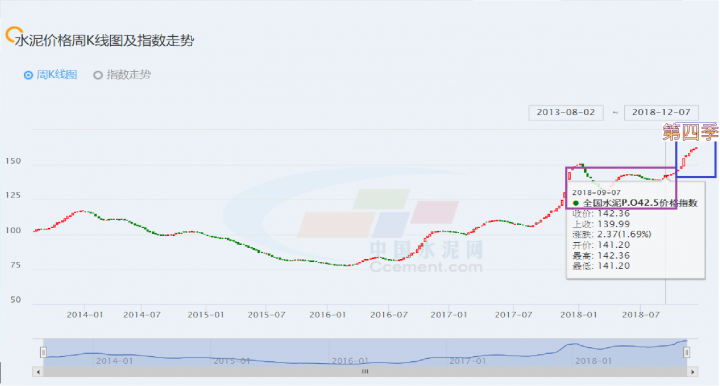Click the tooltip date 2018-09-07

click(x=596, y=193)
